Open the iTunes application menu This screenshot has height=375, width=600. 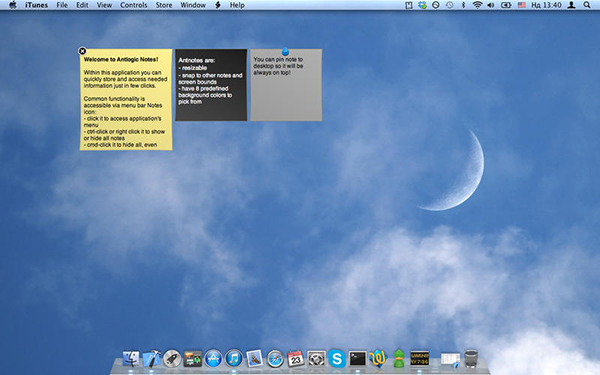[36, 5]
